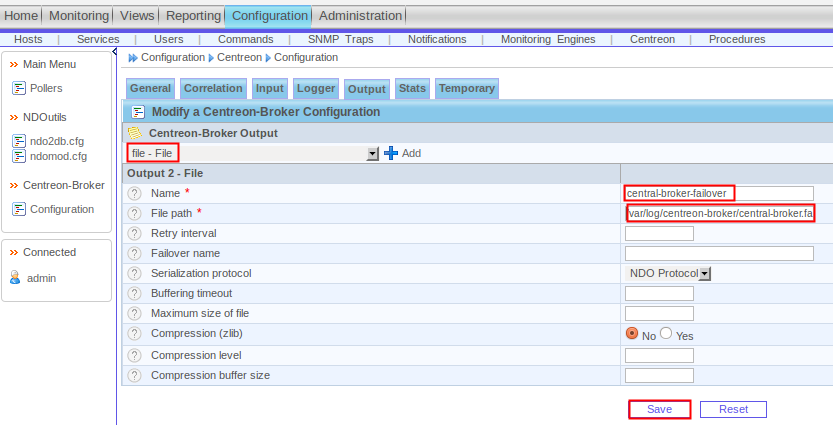Switch to the Stats tab

click(x=412, y=89)
